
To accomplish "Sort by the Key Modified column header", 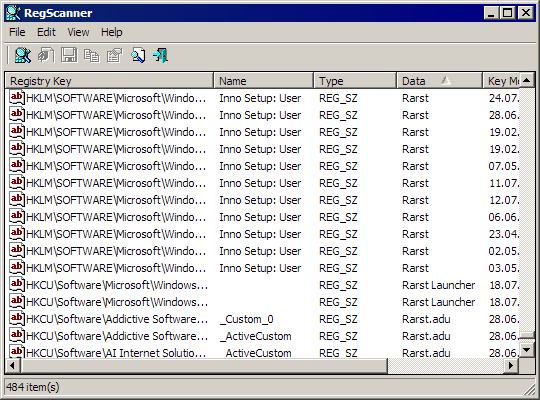I will 501,81.
